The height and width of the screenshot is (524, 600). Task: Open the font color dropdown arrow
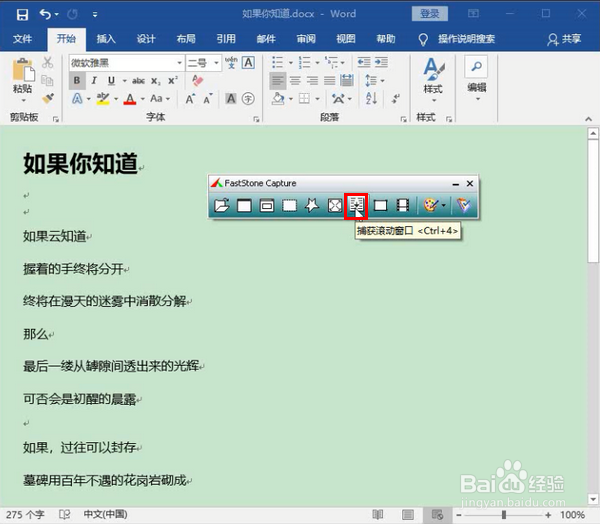point(143,99)
